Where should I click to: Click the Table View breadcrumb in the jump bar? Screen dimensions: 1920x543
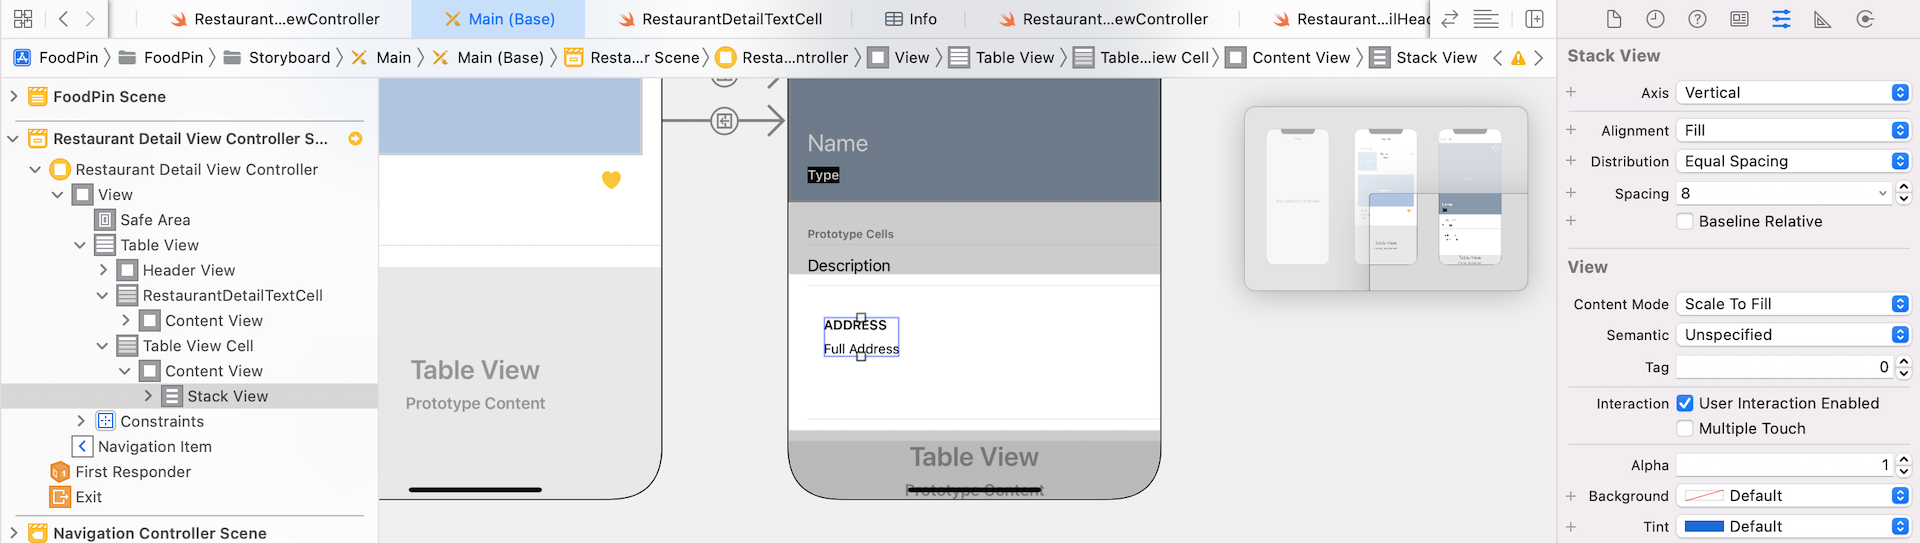[x=1002, y=58]
